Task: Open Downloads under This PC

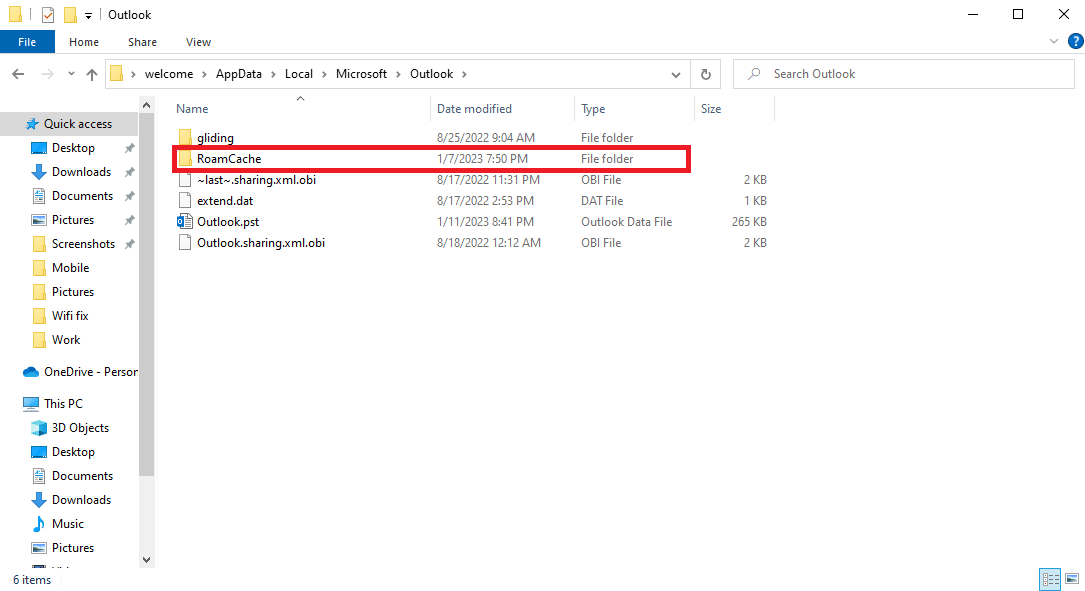Action: coord(81,500)
